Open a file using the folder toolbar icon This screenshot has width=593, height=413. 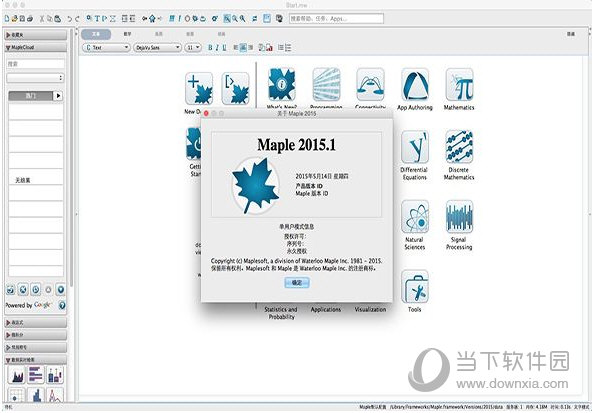(x=15, y=18)
